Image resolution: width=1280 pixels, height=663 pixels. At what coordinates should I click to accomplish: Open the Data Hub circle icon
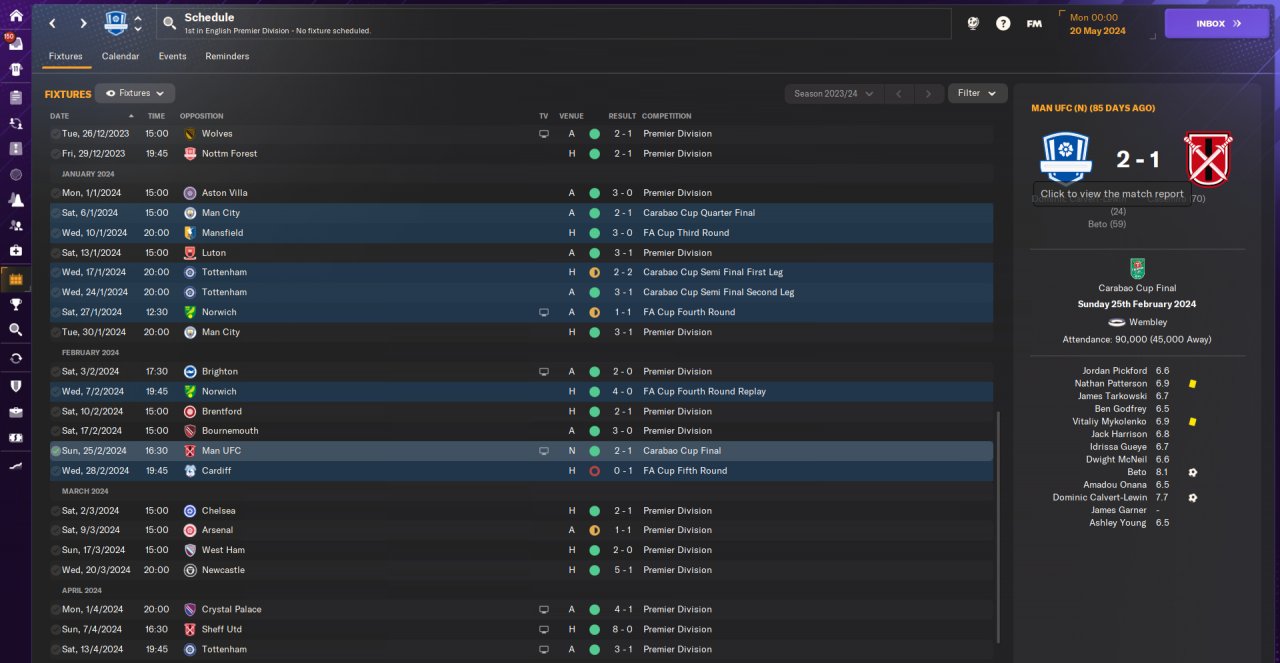[x=15, y=174]
